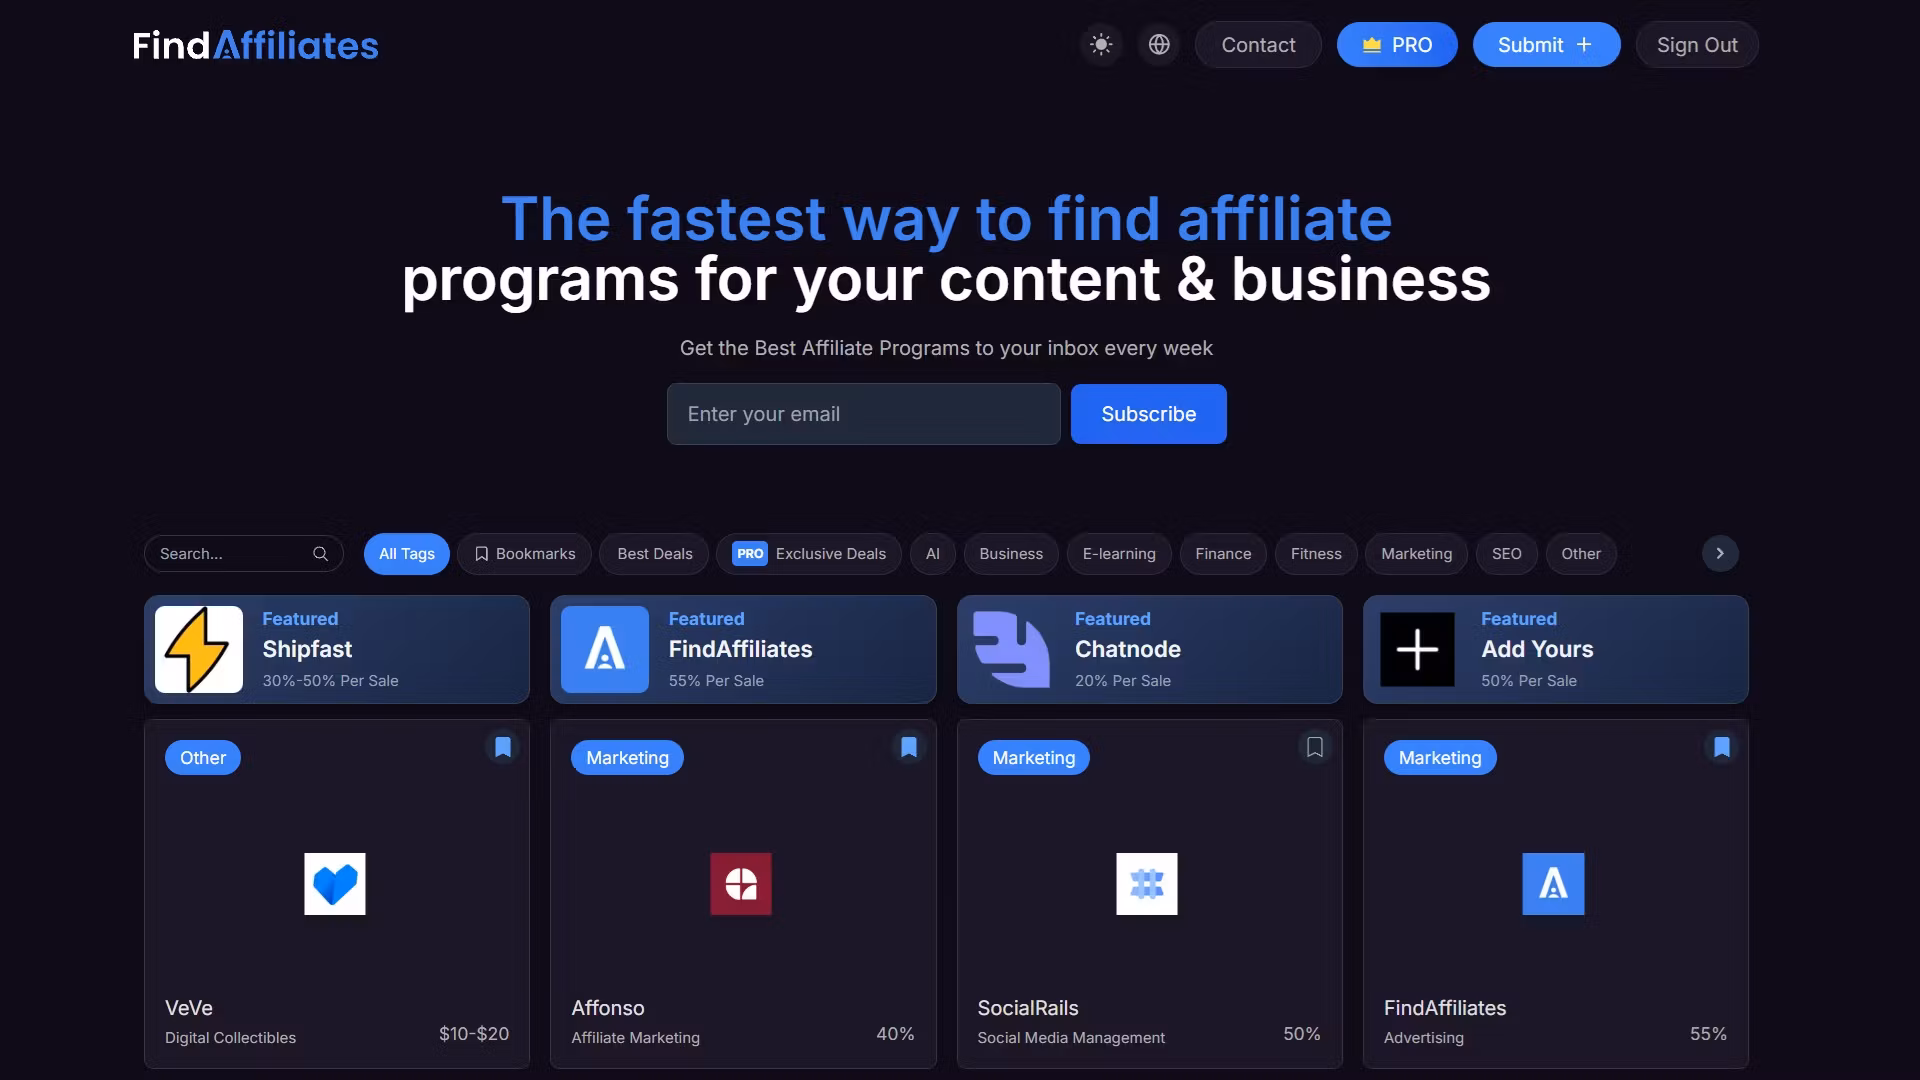Select the All Tags filter
The width and height of the screenshot is (1920, 1080).
tap(407, 554)
